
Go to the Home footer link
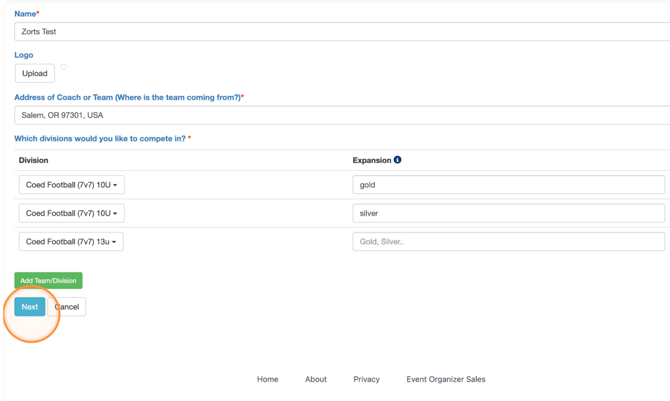click(x=267, y=380)
